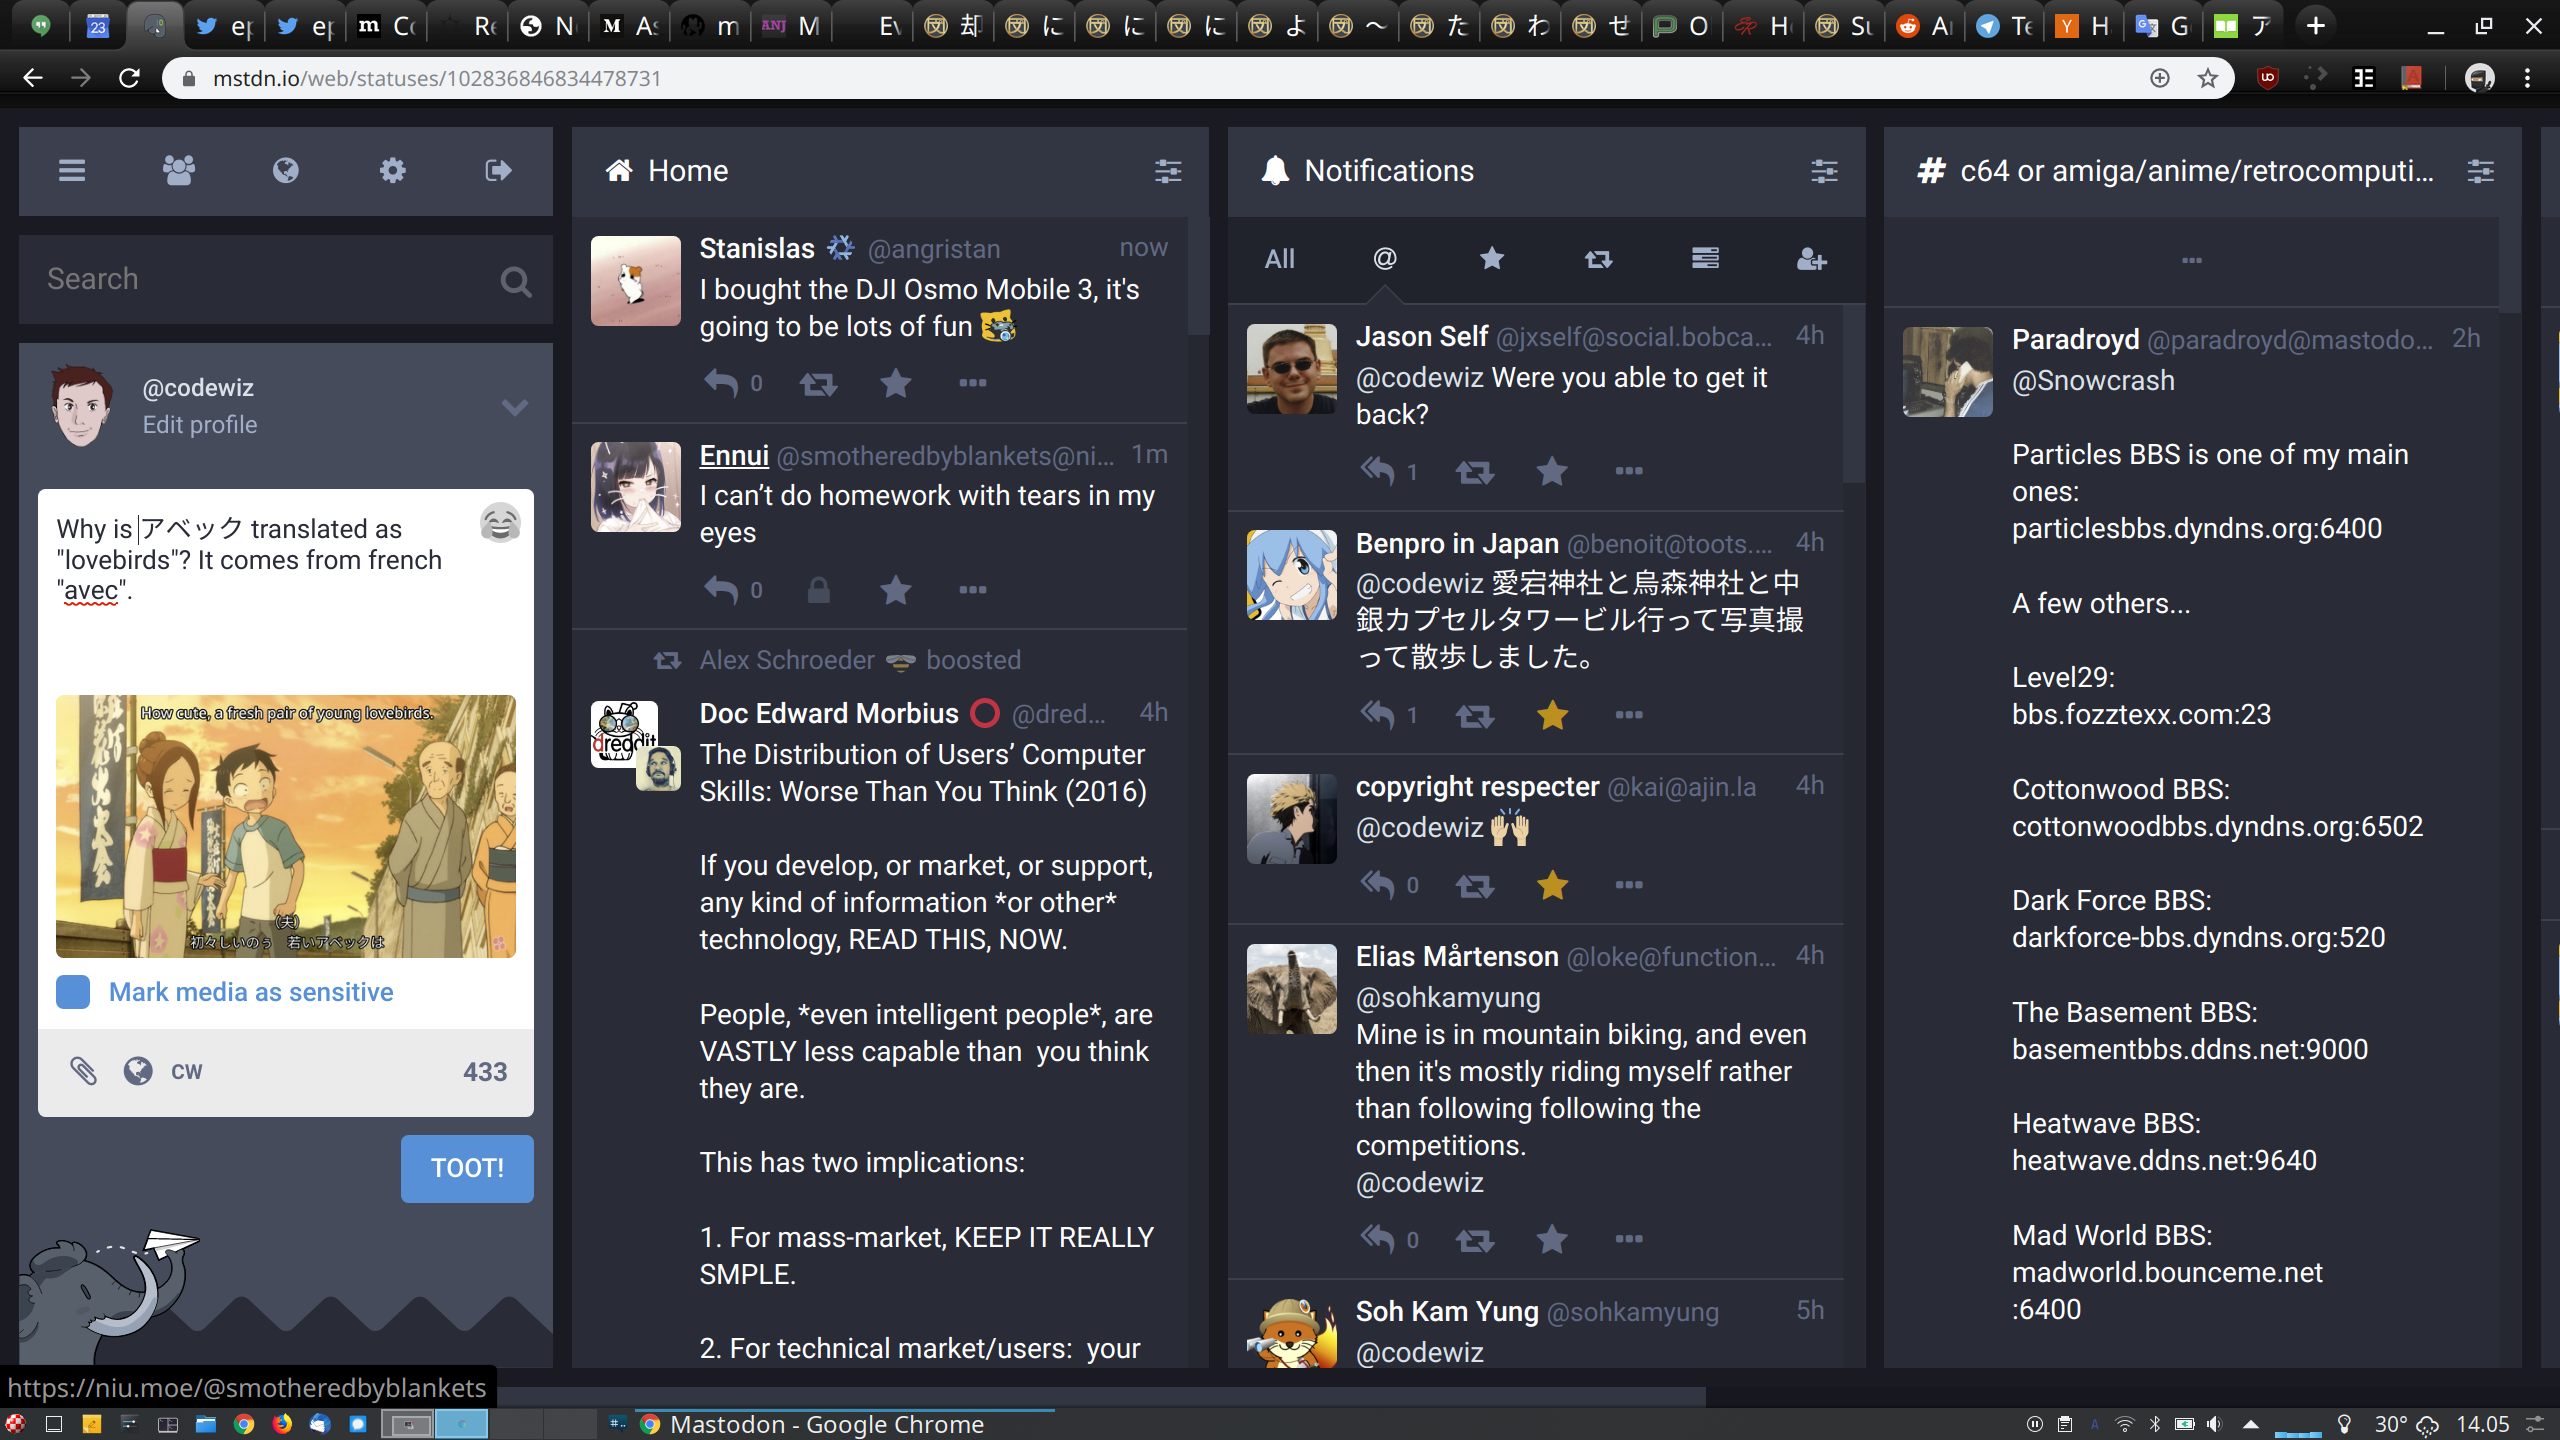Click the attached anime image thumbnail
Screen dimensions: 2560x1440
pyautogui.click(x=286, y=826)
